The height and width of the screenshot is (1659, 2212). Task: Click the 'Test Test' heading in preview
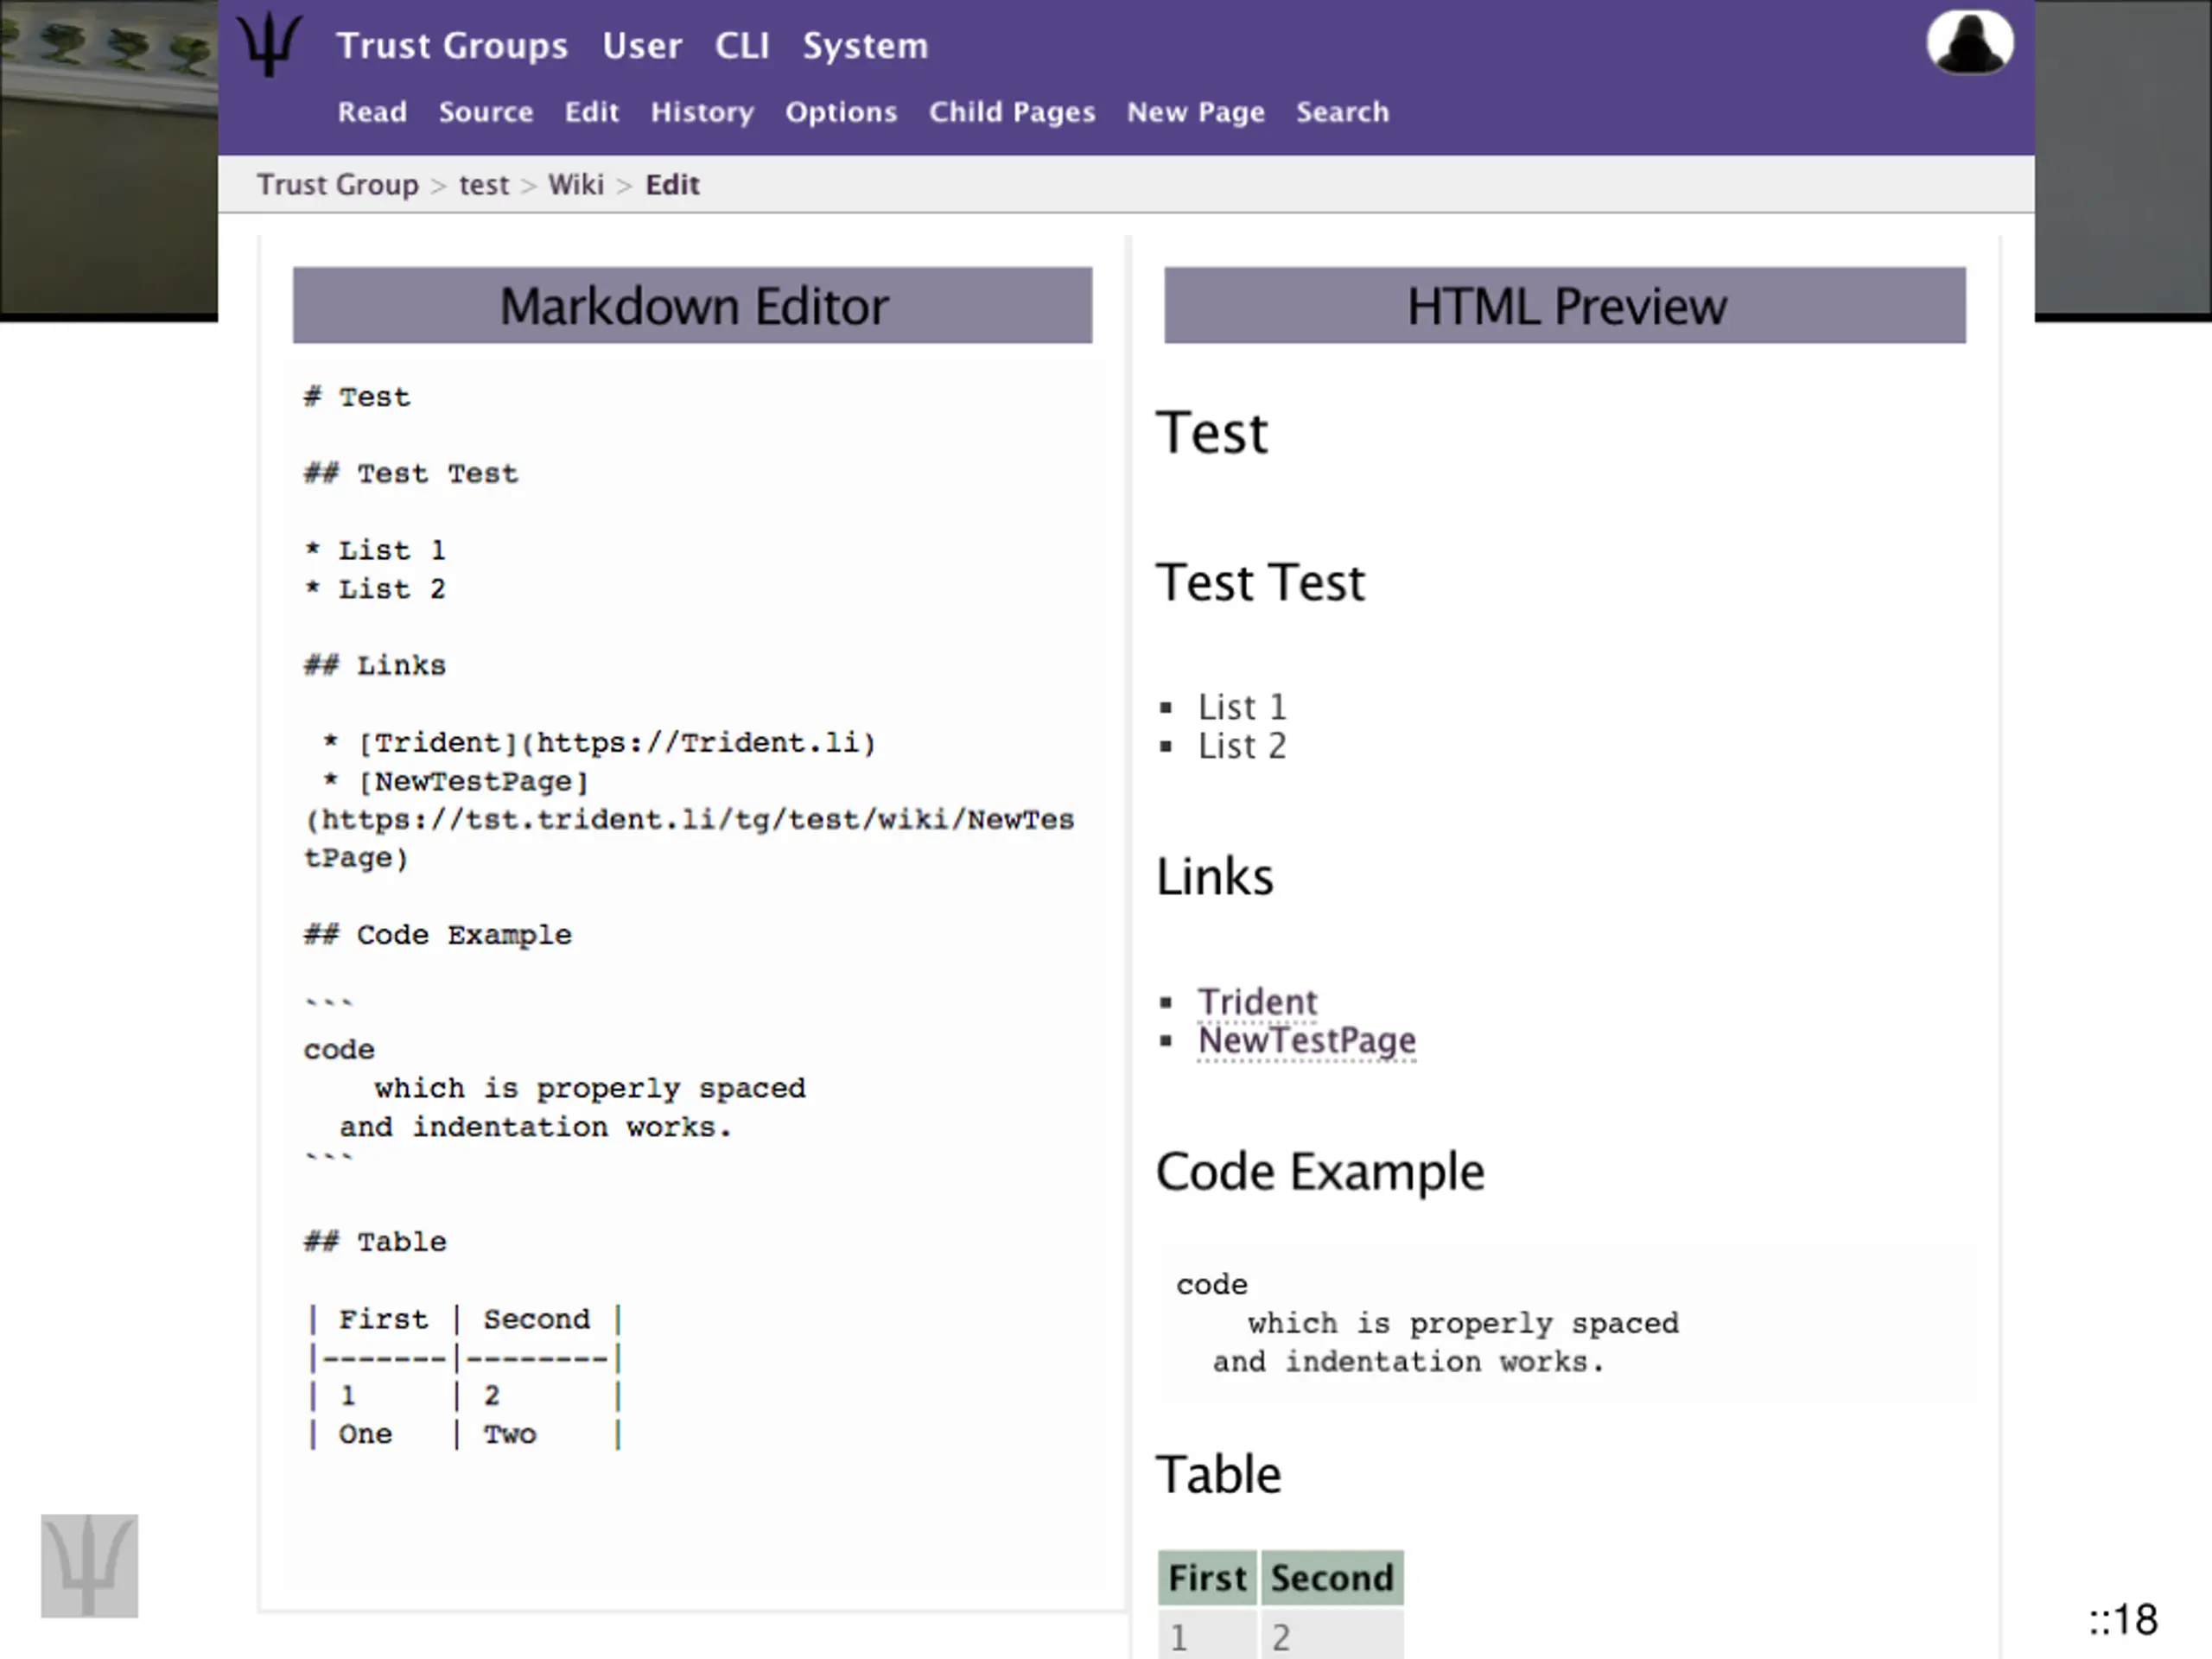tap(1260, 583)
